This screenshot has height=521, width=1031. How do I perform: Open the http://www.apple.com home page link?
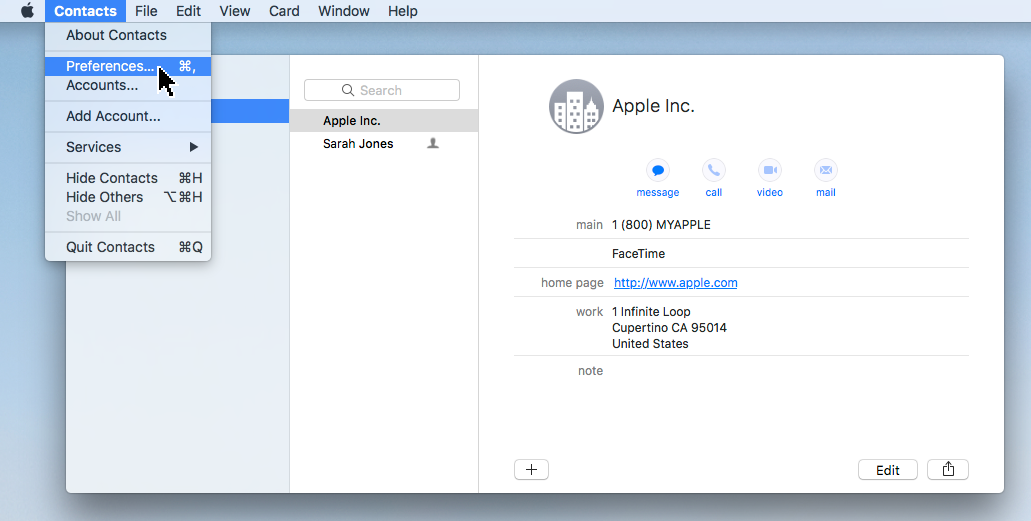pyautogui.click(x=675, y=283)
